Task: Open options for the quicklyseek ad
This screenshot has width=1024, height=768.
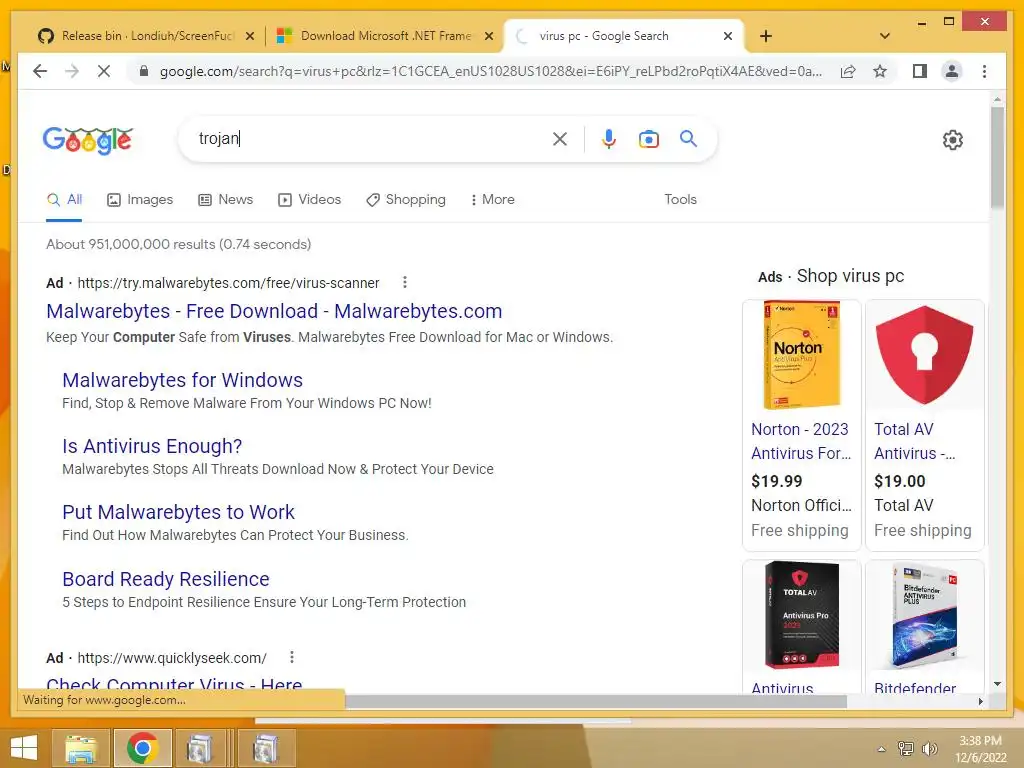Action: tap(292, 657)
